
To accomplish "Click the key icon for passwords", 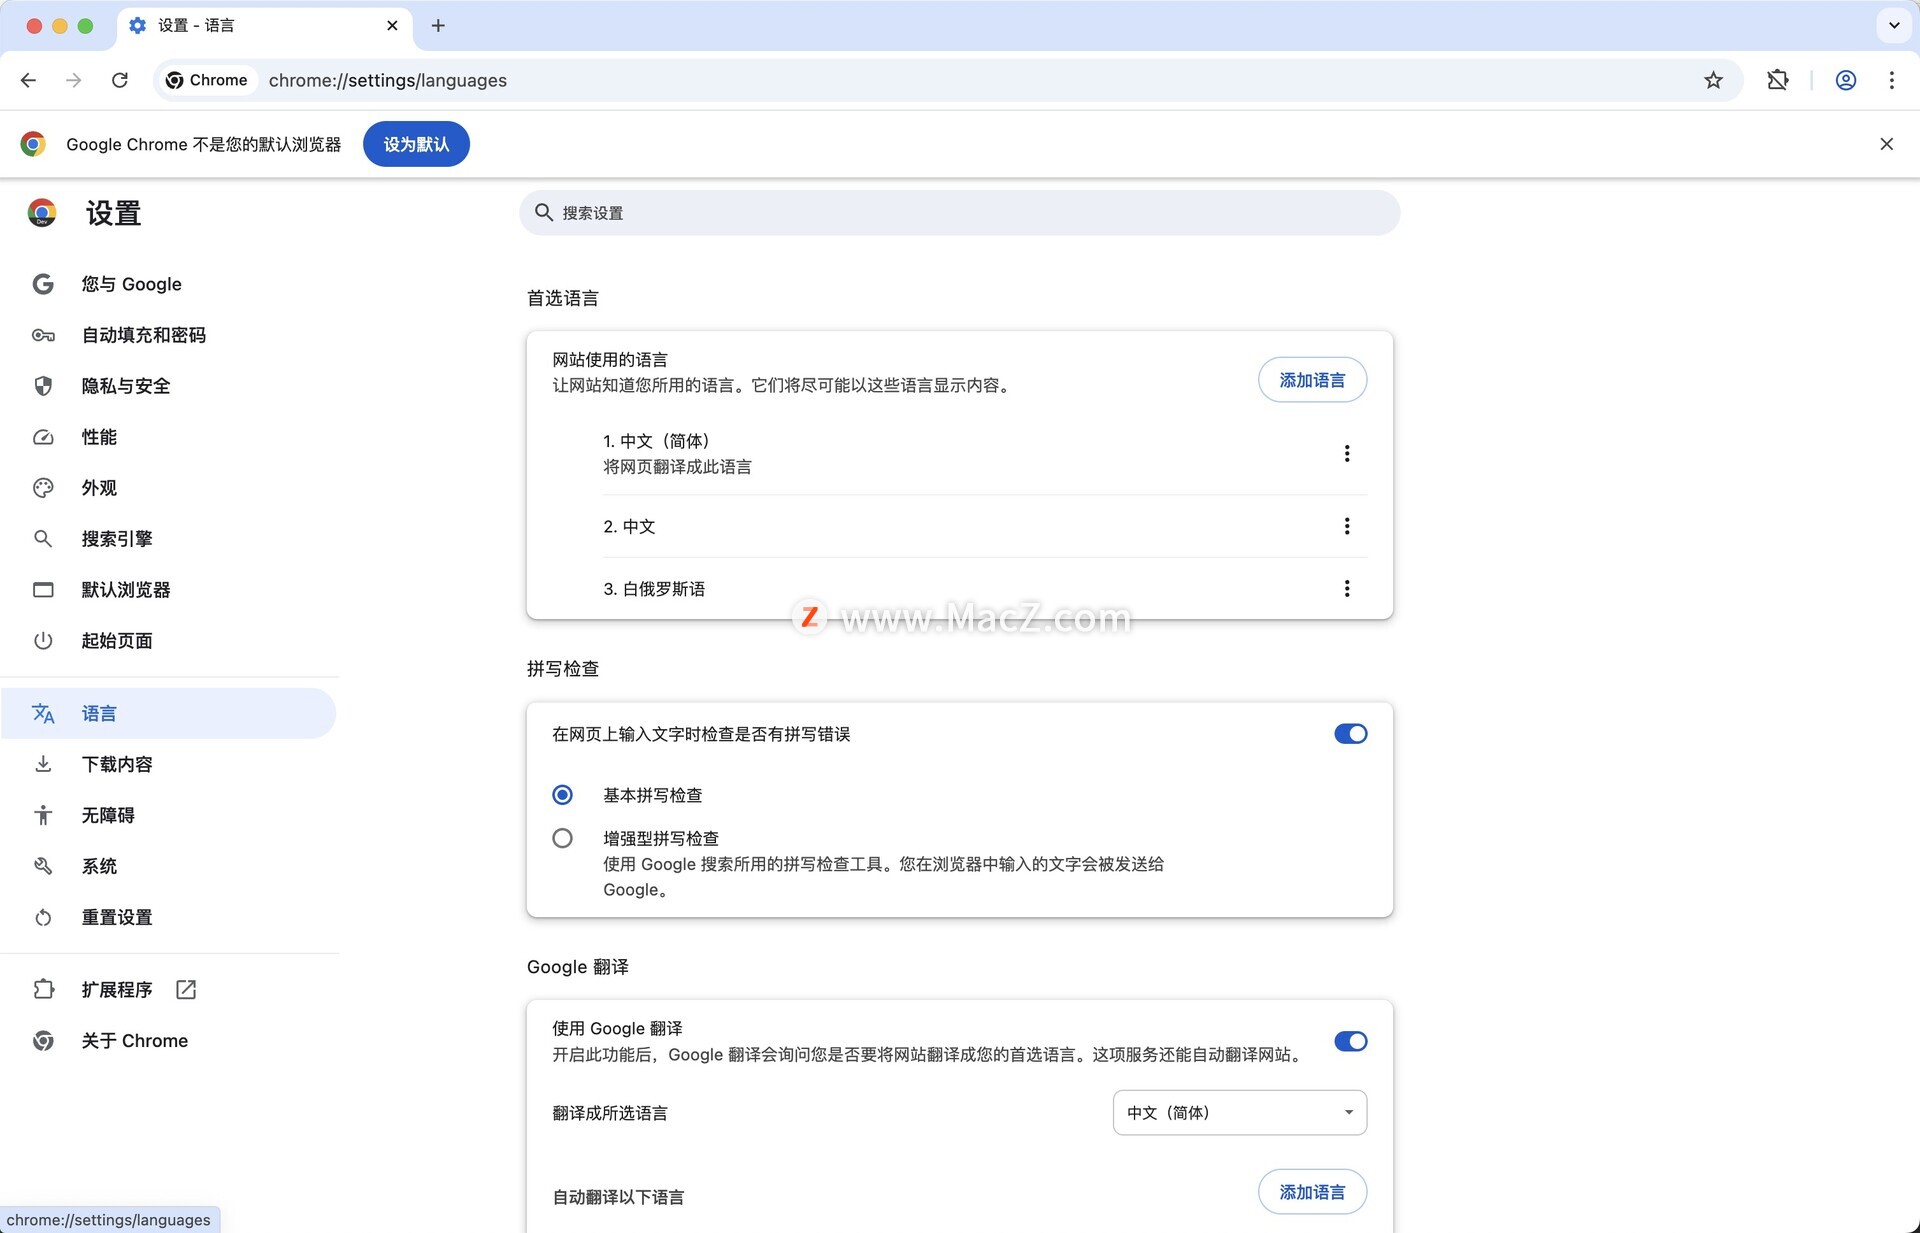I will [x=43, y=335].
